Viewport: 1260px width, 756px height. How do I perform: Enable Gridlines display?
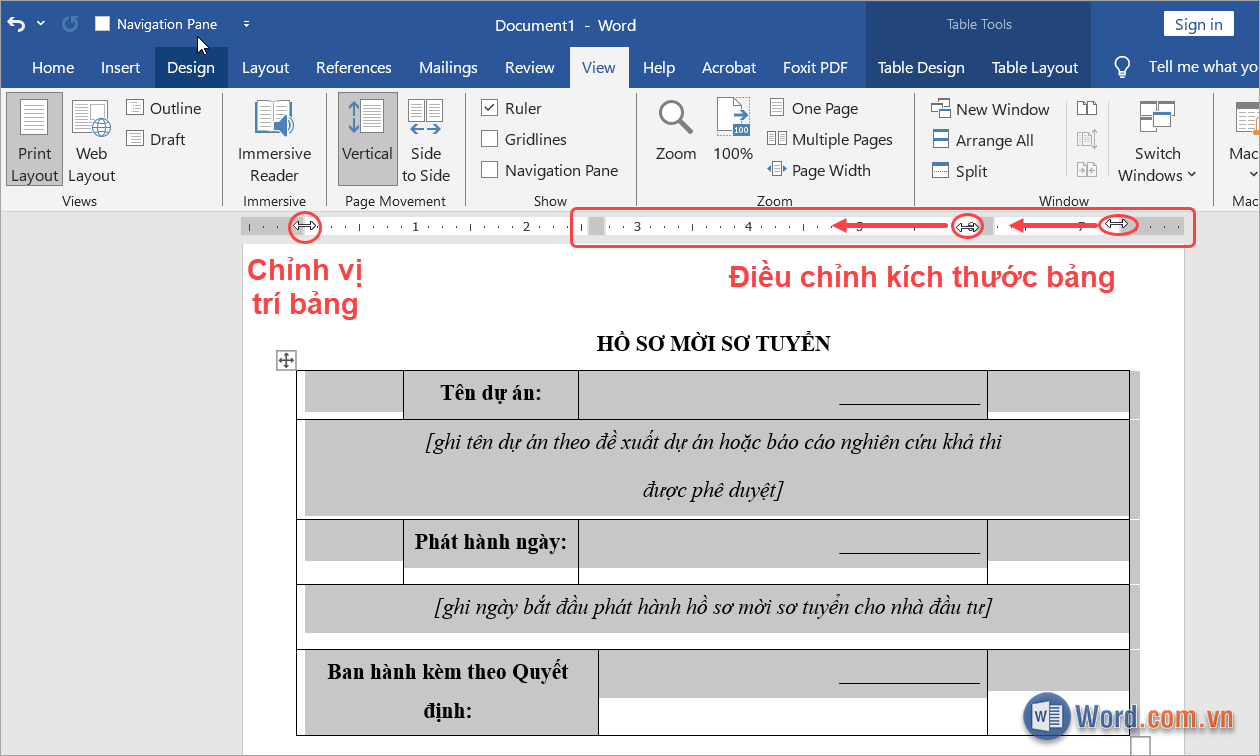click(x=489, y=139)
